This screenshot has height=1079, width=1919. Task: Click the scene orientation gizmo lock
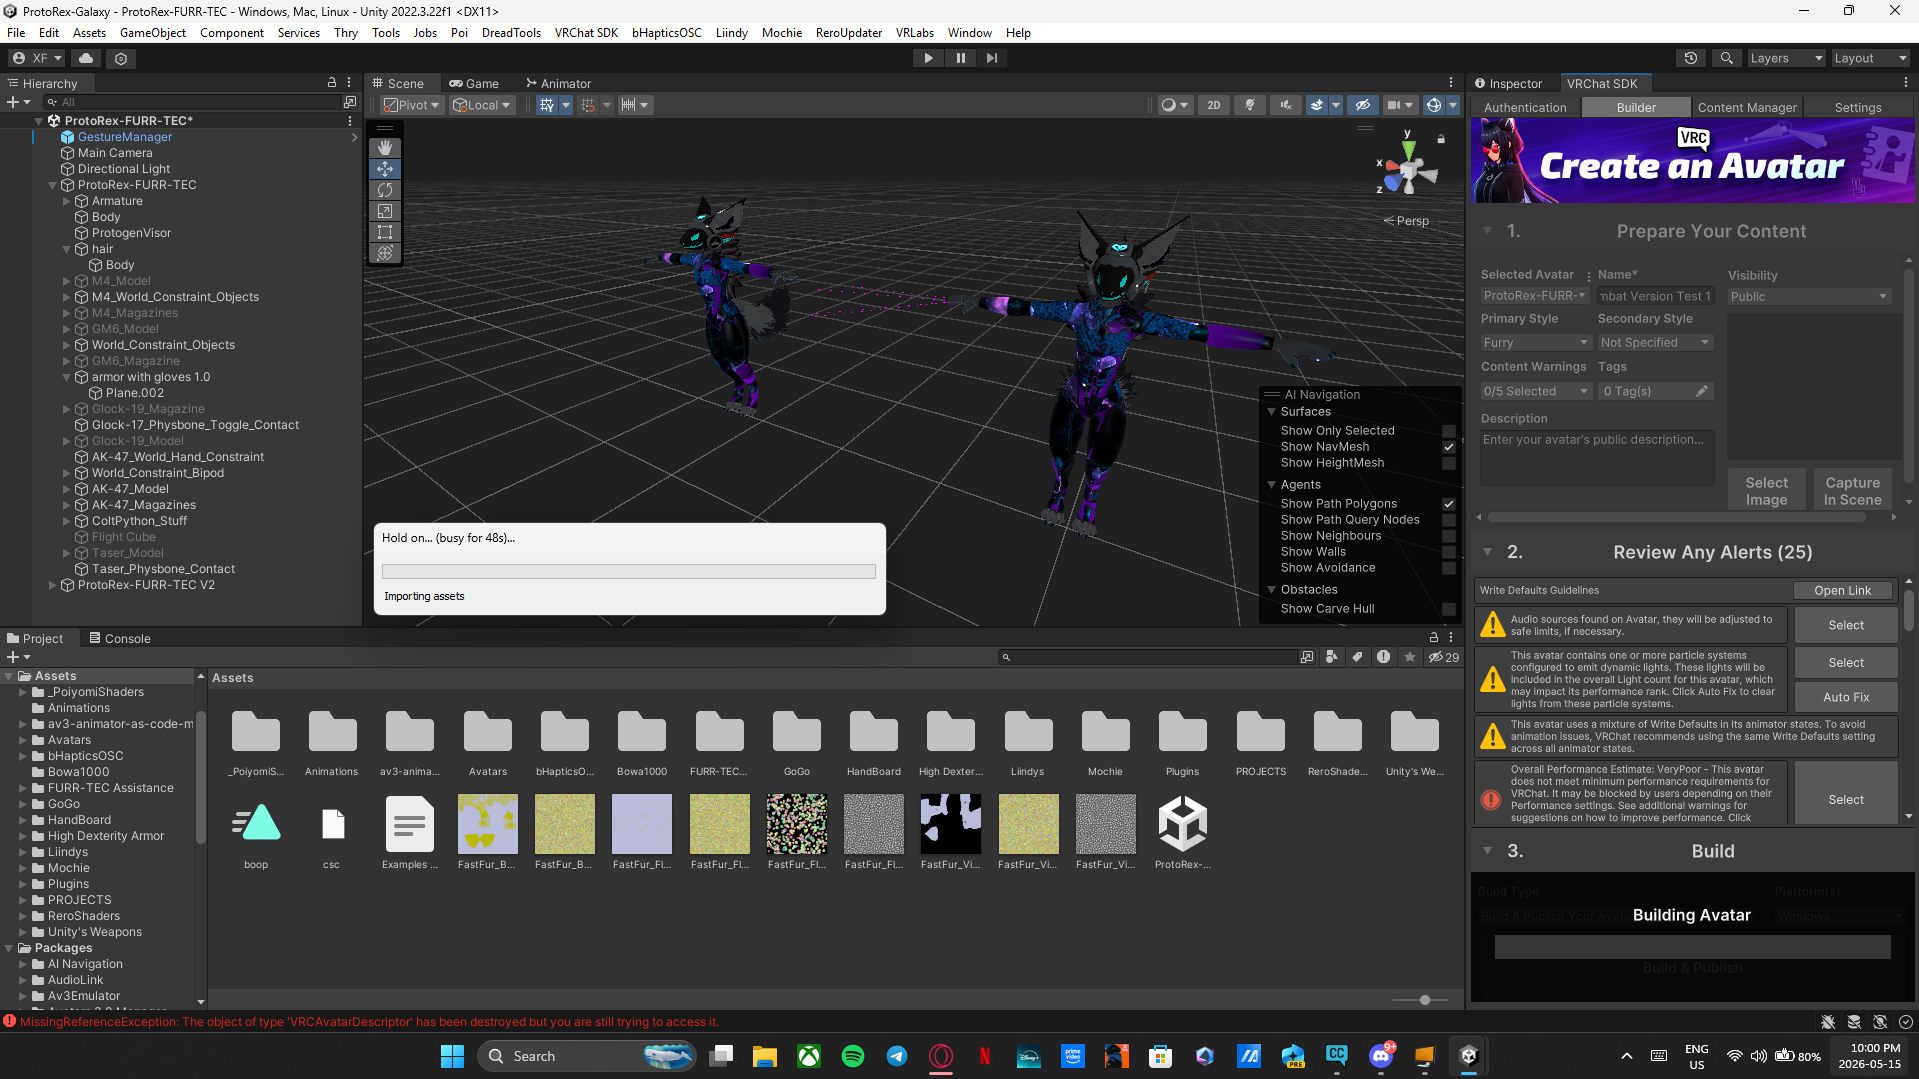(1441, 139)
